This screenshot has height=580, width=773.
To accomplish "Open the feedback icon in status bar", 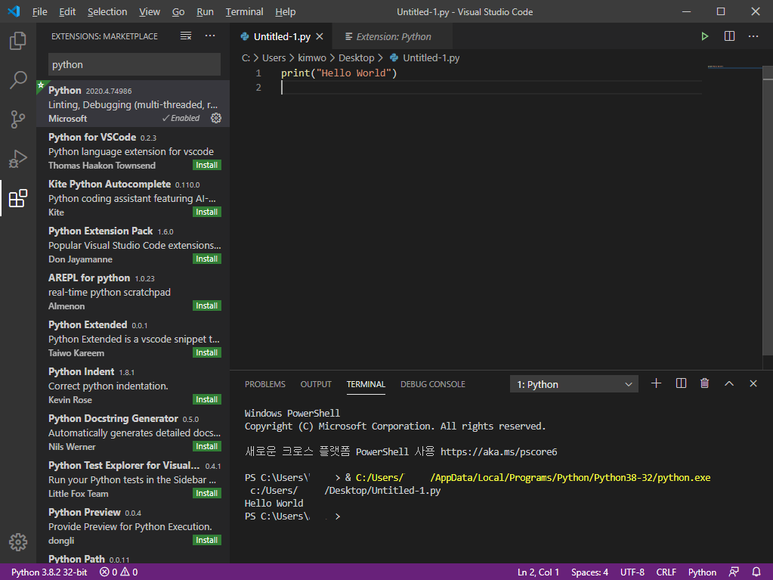I will 734,572.
